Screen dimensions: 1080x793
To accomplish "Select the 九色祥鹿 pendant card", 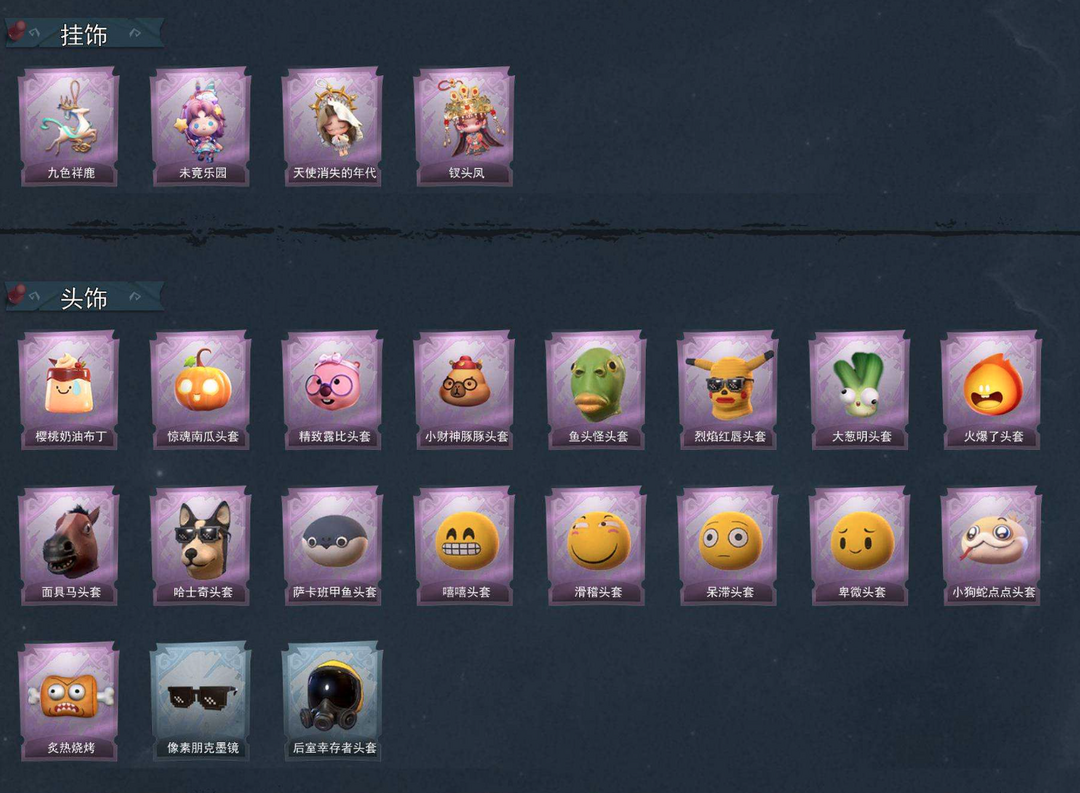I will click(x=69, y=127).
